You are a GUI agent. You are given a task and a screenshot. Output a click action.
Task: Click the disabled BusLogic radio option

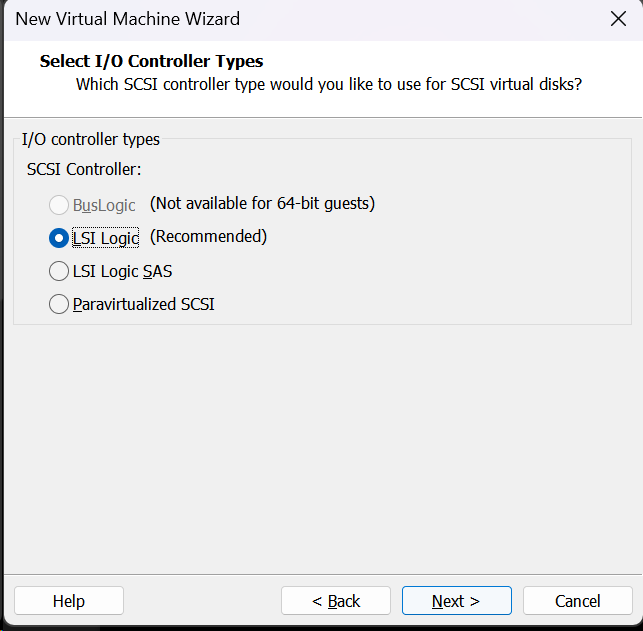click(x=59, y=205)
